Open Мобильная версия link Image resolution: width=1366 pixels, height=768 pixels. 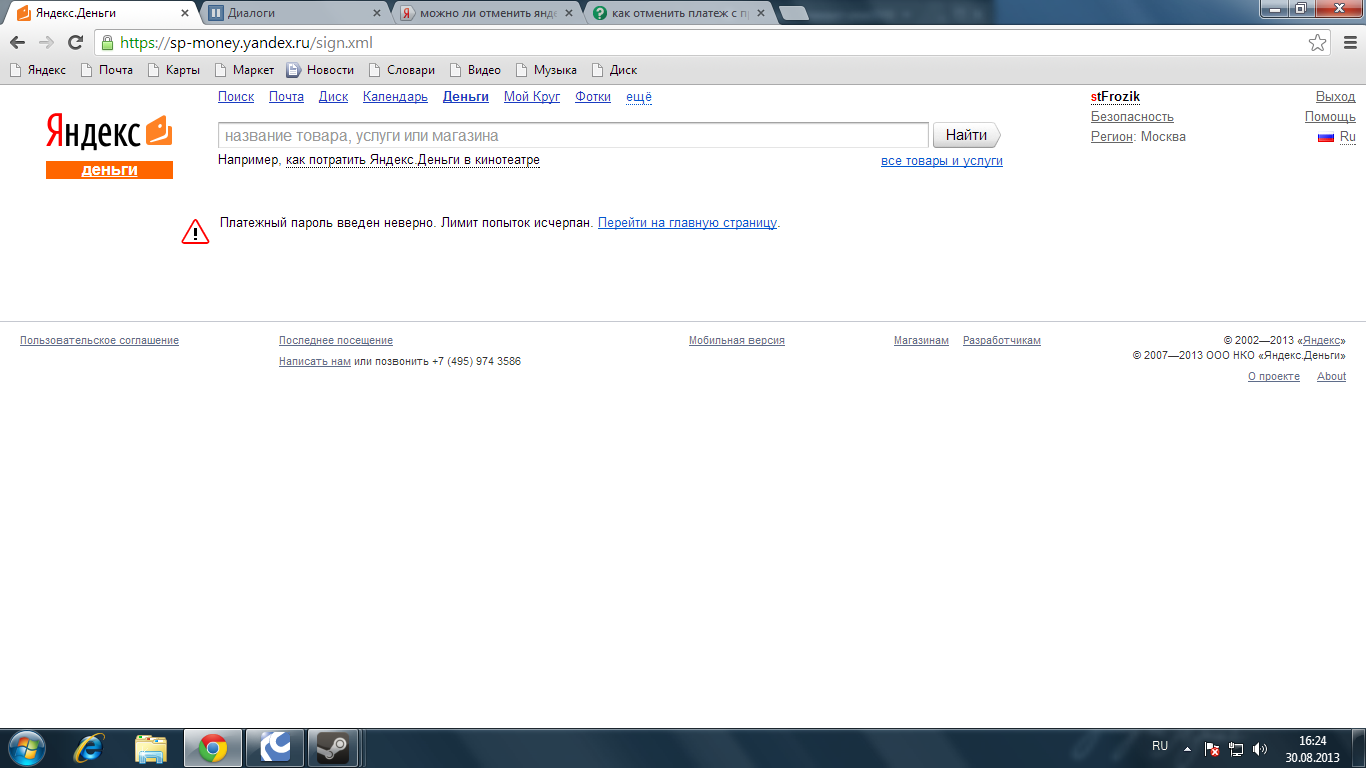pos(737,341)
